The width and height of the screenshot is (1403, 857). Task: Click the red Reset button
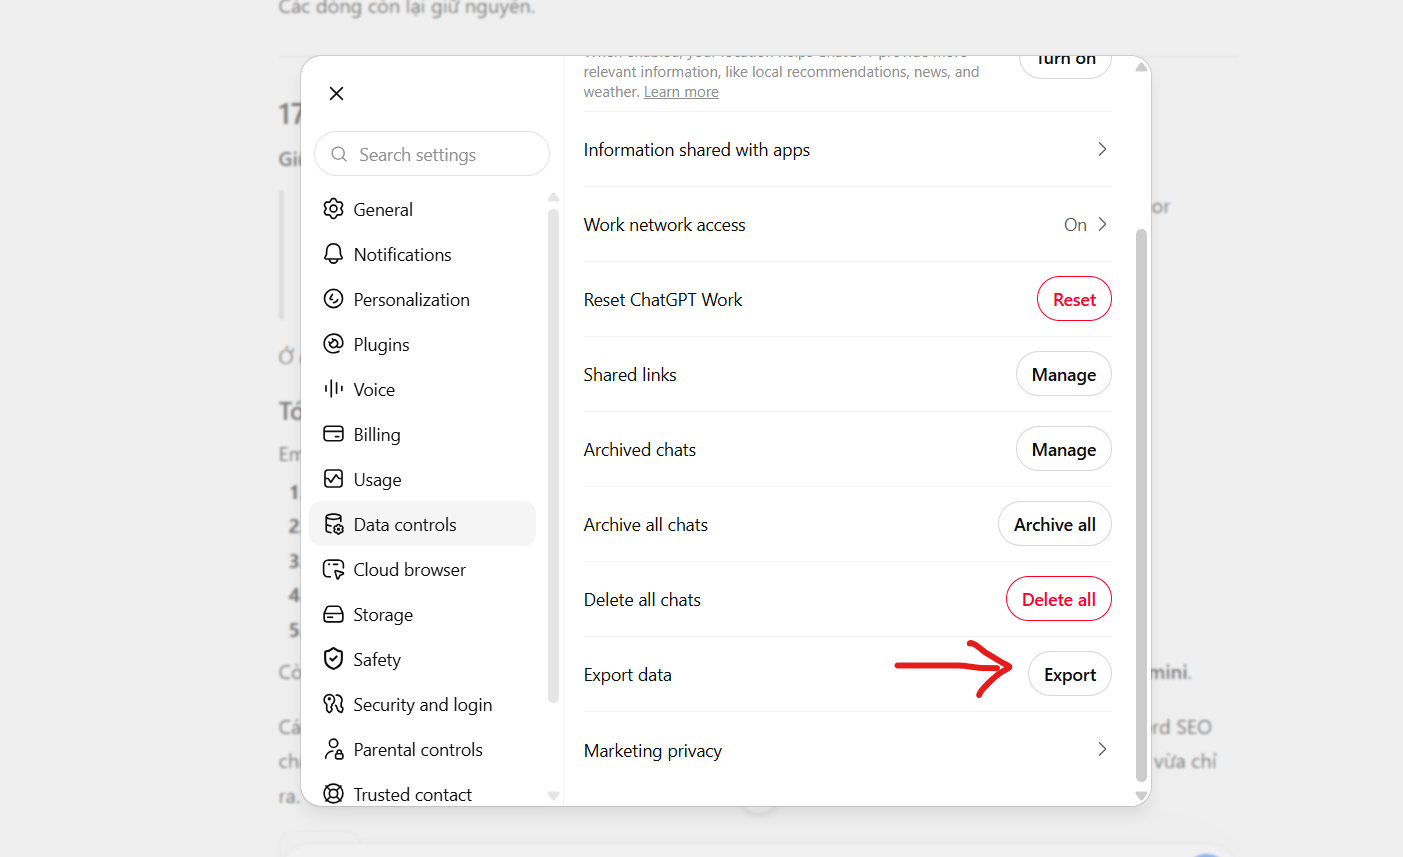pos(1074,299)
